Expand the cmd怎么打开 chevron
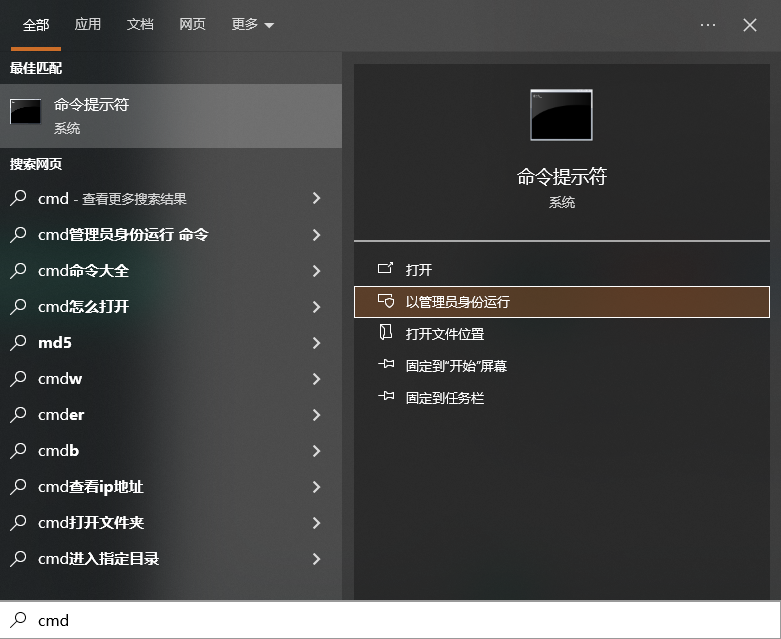Image resolution: width=781 pixels, height=639 pixels. (316, 307)
